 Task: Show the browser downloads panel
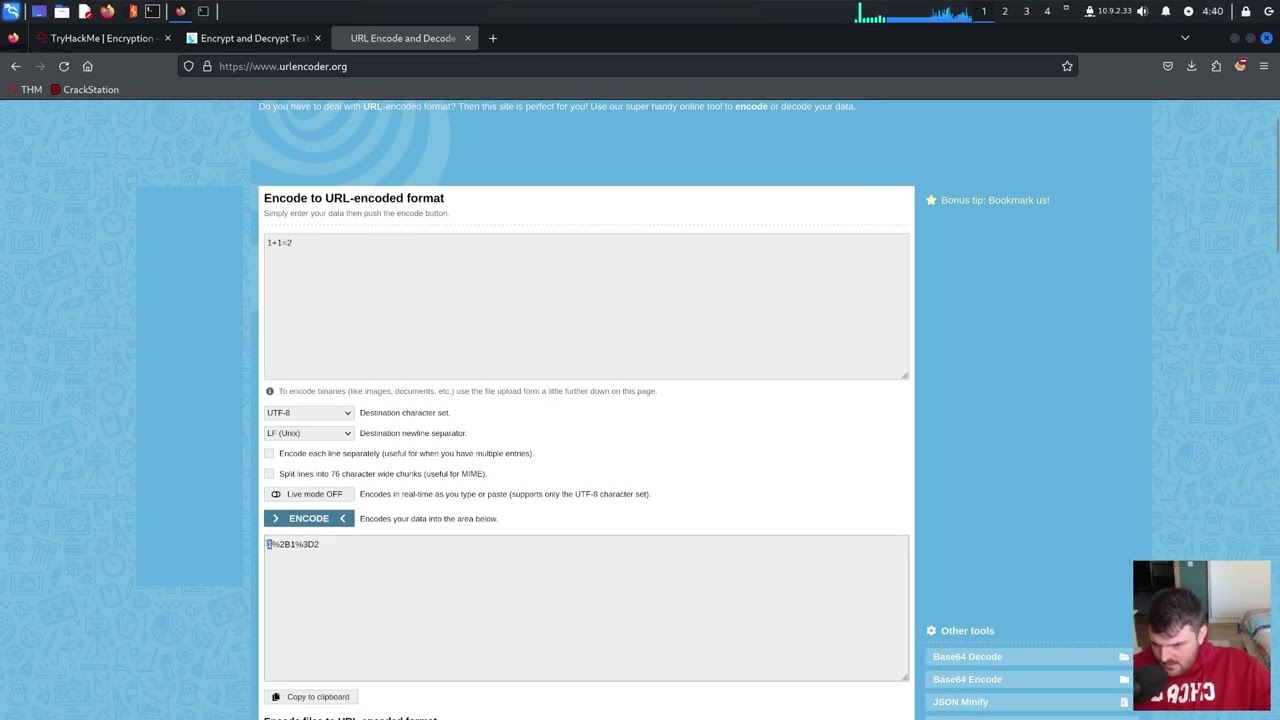1192,66
